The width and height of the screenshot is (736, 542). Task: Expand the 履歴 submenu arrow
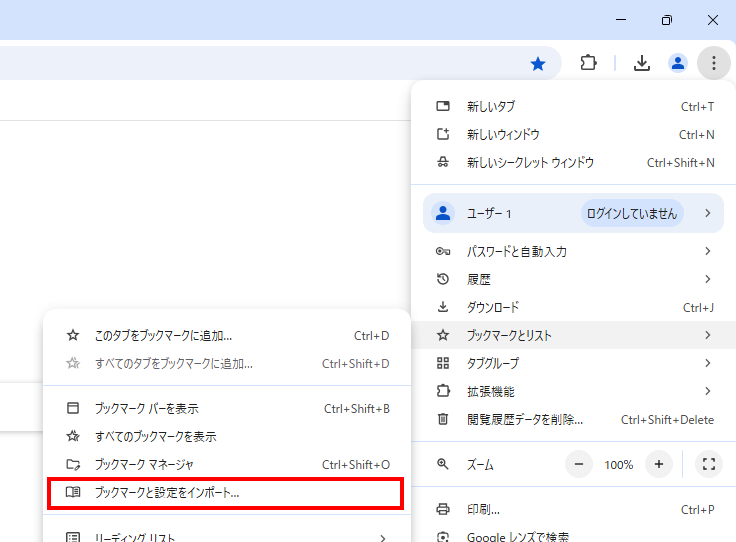(x=708, y=279)
